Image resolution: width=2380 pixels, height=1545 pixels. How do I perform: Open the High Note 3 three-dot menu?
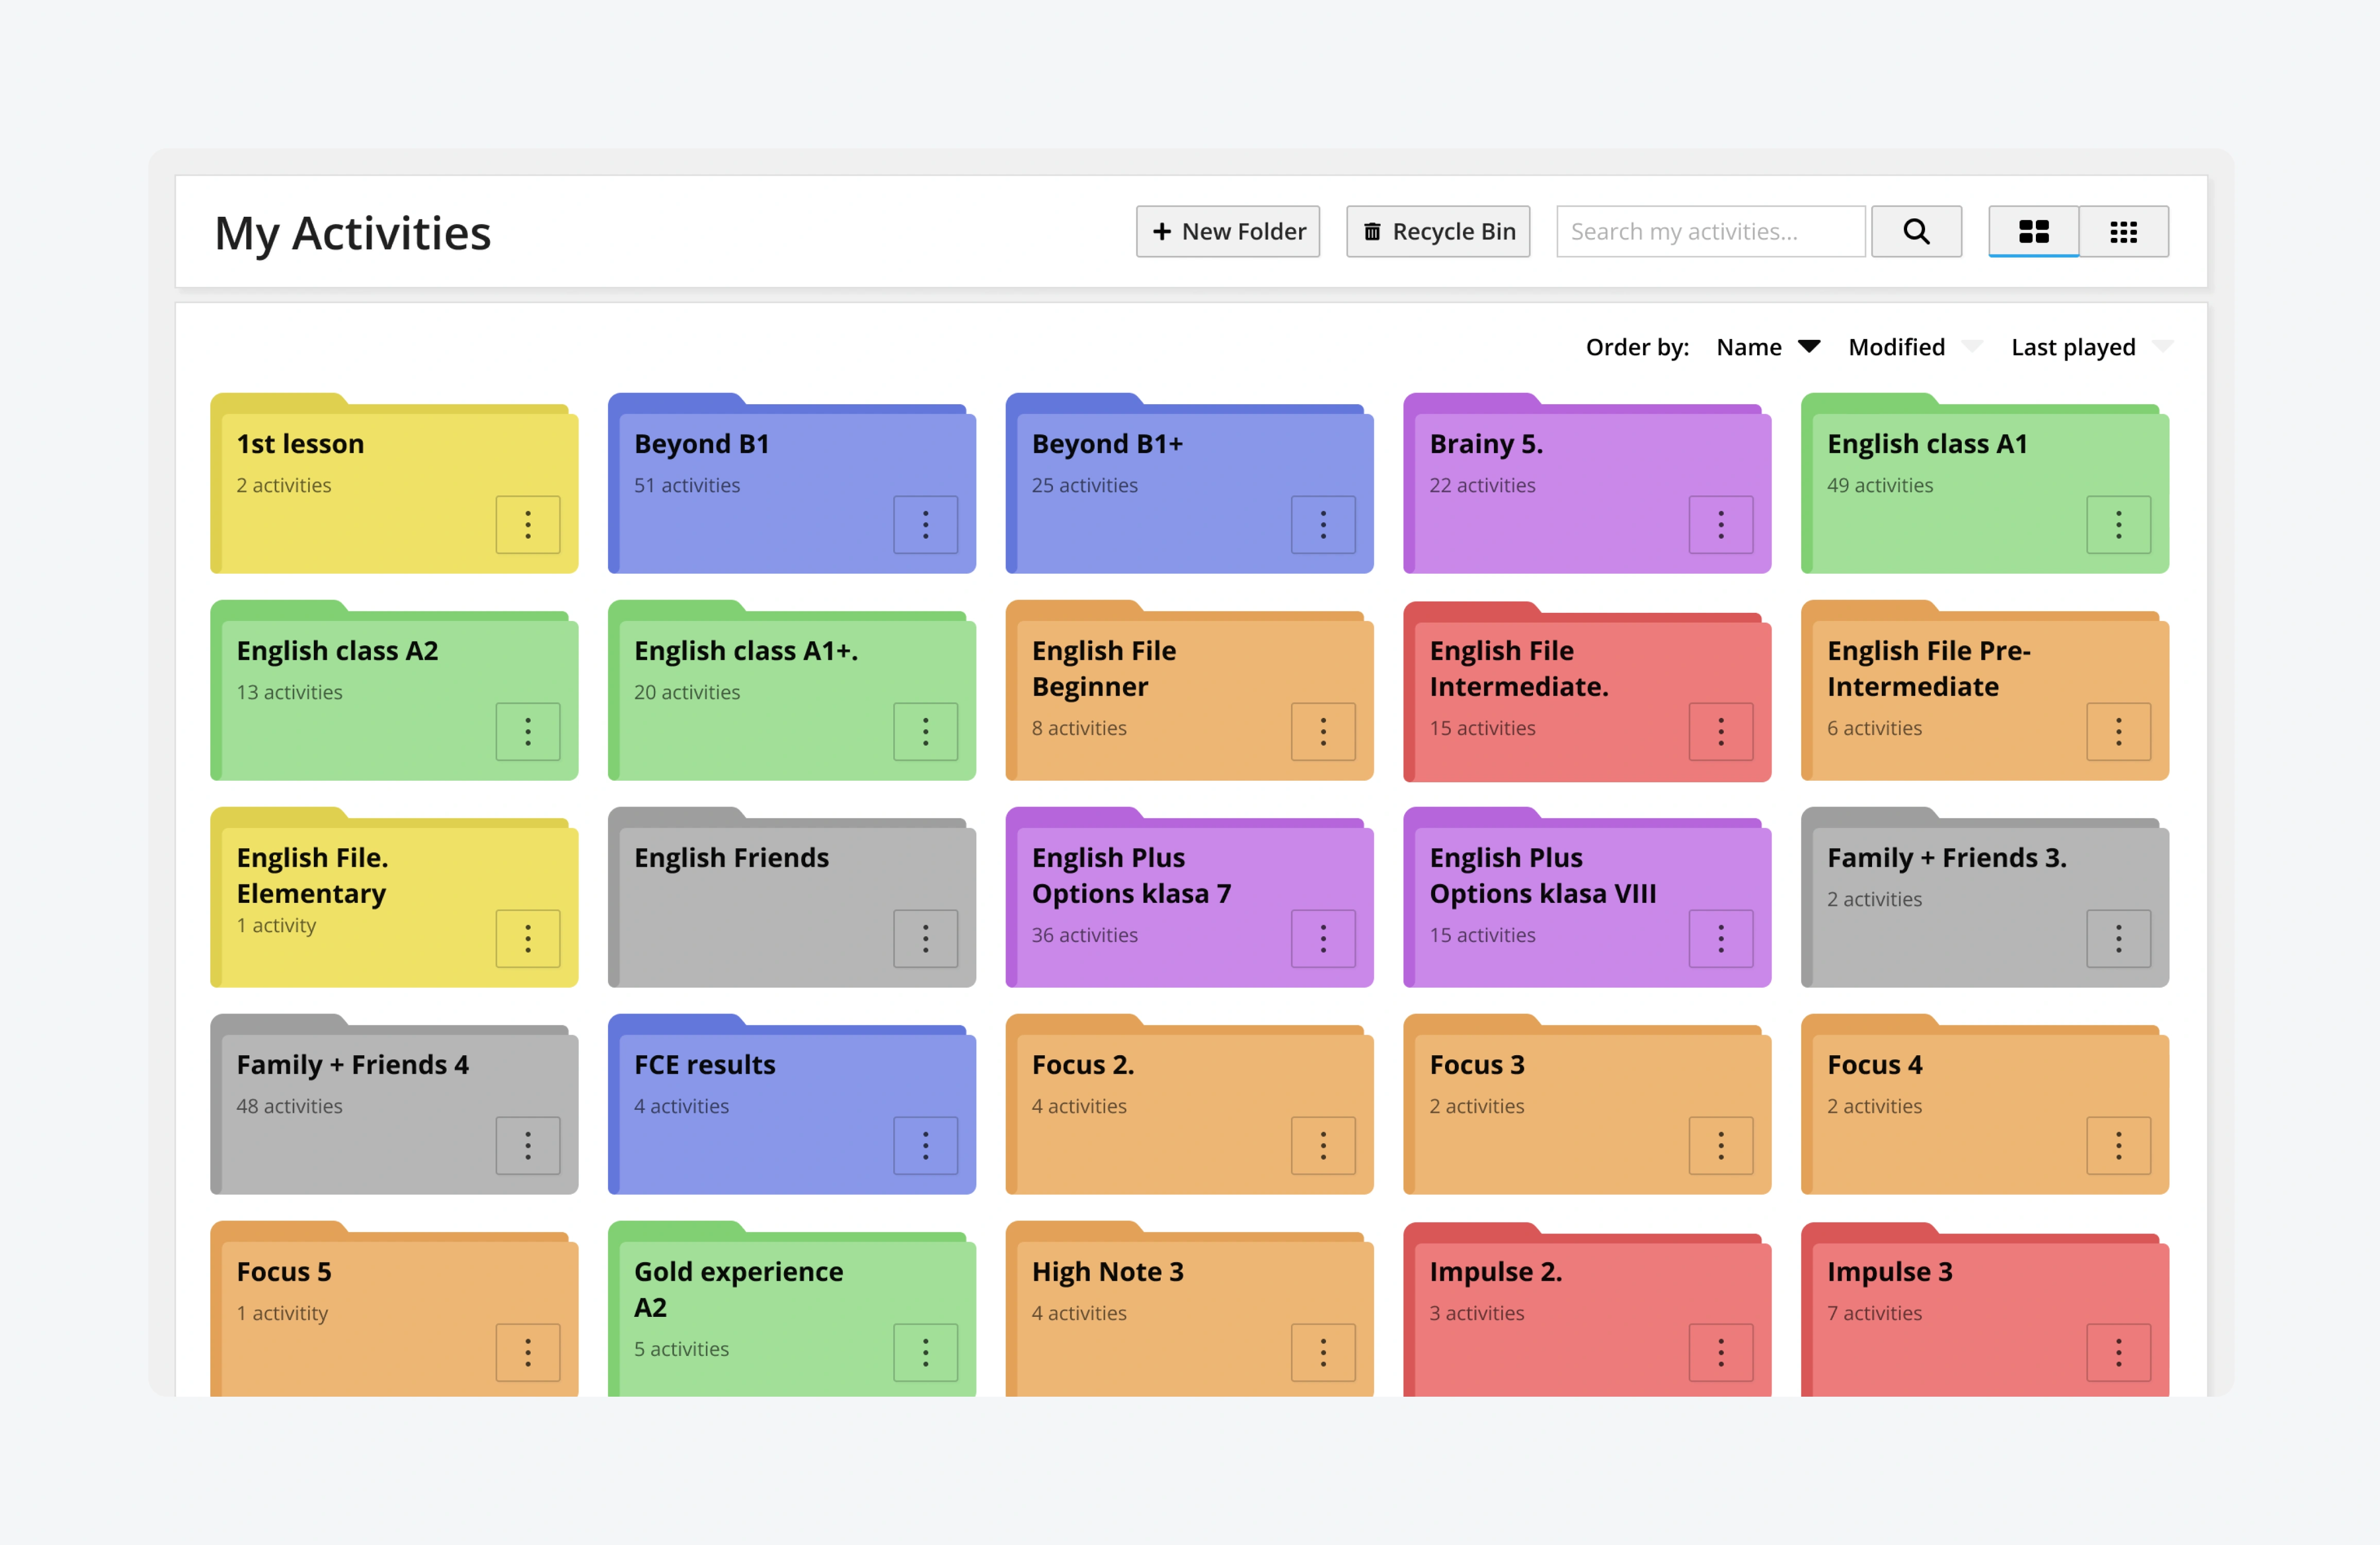pyautogui.click(x=1323, y=1352)
